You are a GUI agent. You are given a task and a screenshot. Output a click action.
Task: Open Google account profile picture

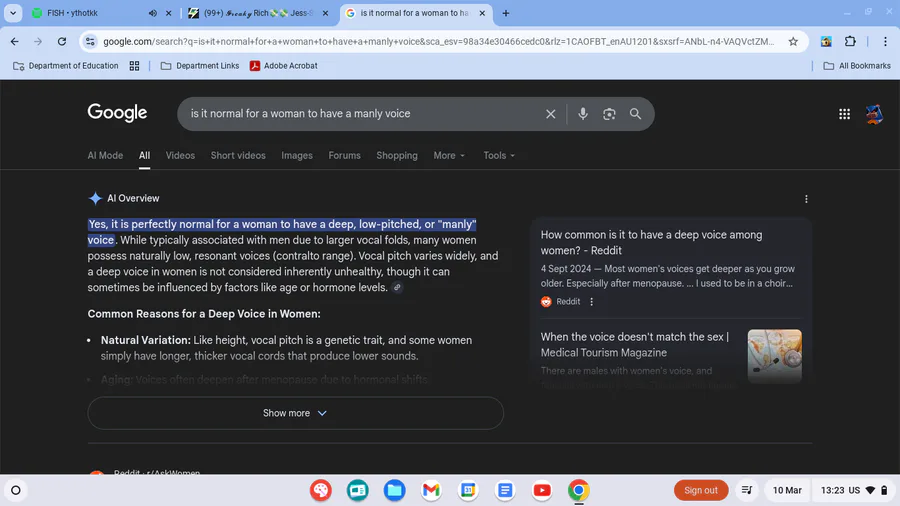[874, 114]
